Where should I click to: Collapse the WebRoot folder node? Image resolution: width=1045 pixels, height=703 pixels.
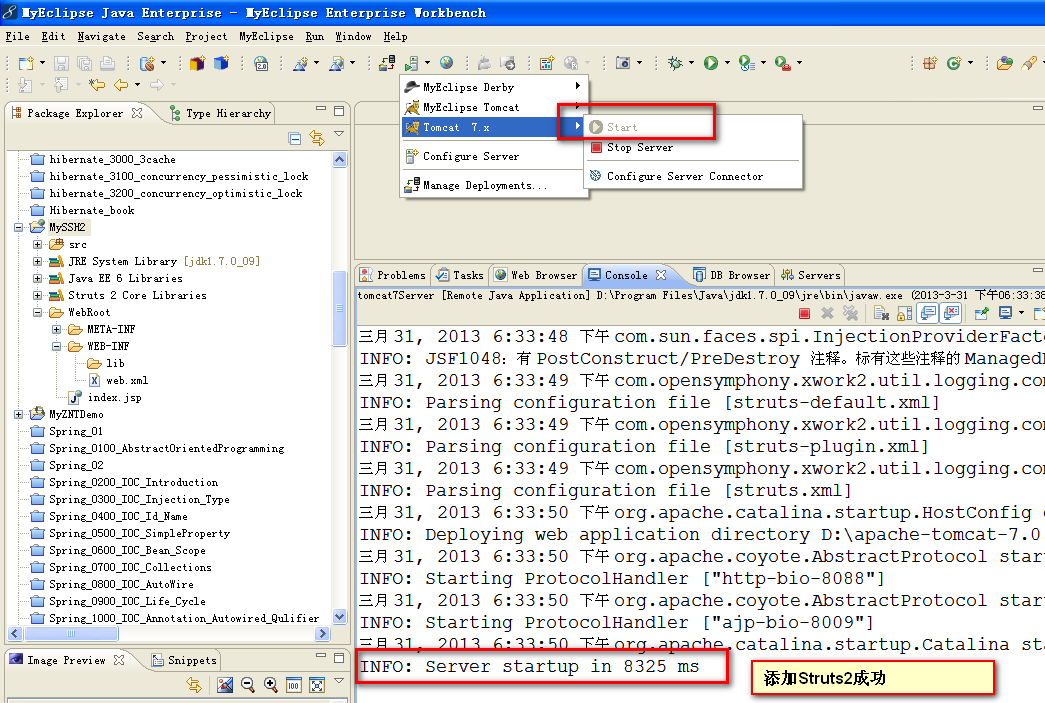point(37,313)
